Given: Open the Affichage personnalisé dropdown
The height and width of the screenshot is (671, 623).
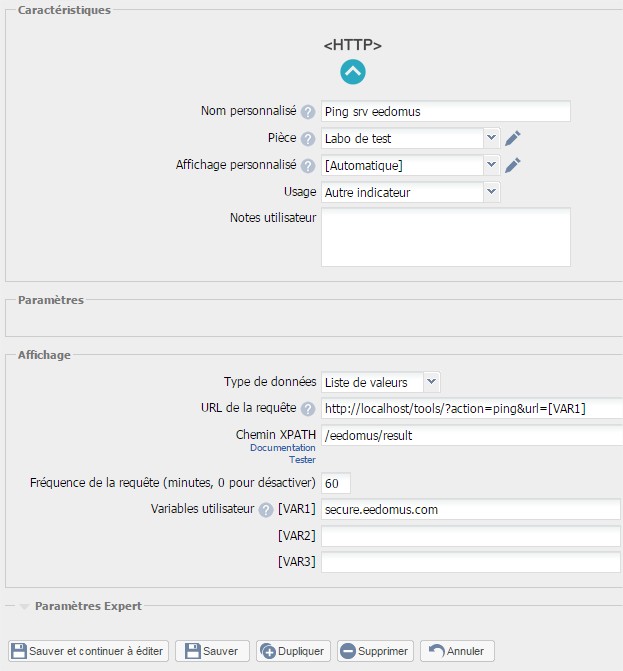Looking at the screenshot, I should pyautogui.click(x=410, y=165).
